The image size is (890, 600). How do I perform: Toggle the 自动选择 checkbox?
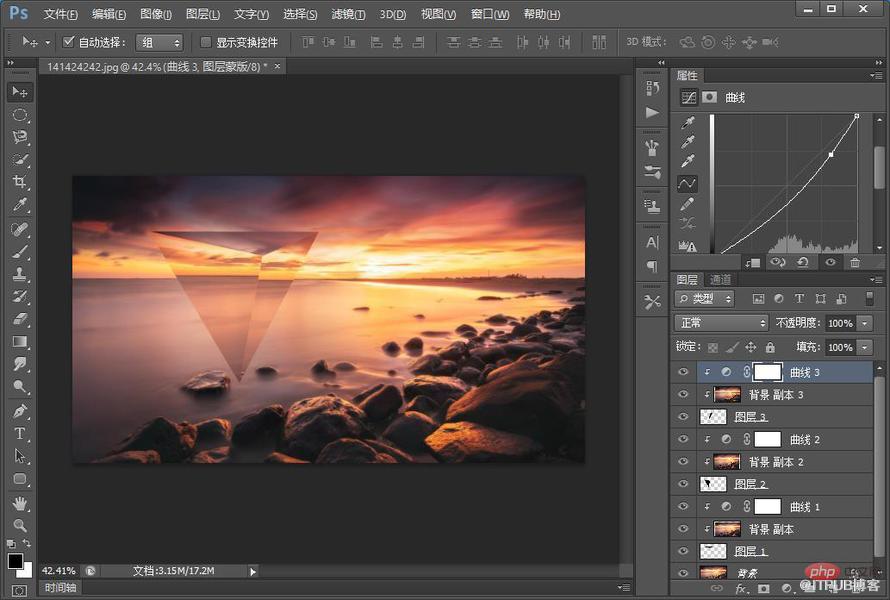pos(69,41)
